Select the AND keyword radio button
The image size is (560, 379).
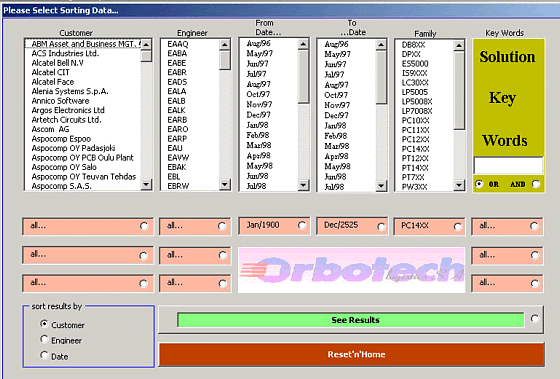[536, 184]
